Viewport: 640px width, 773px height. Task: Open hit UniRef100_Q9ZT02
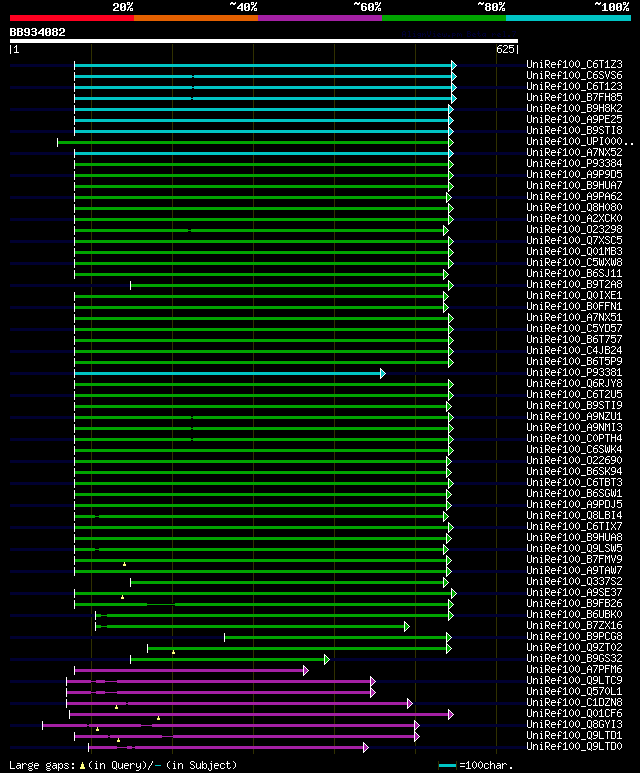click(574, 648)
